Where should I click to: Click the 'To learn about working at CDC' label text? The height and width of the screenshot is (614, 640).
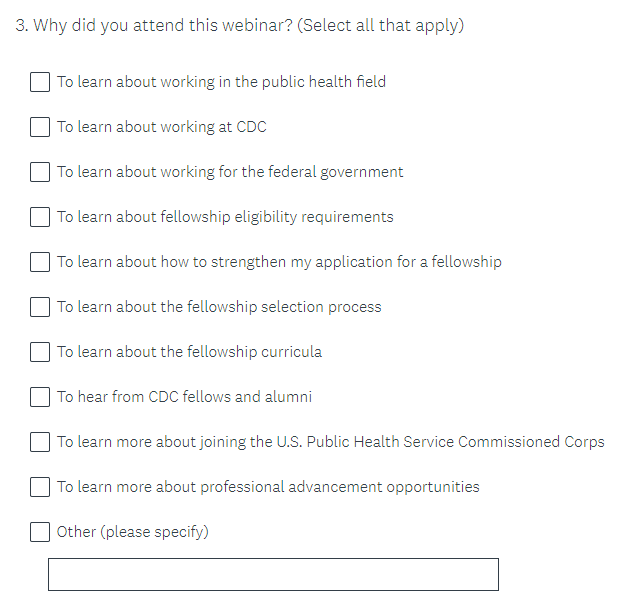pyautogui.click(x=161, y=127)
